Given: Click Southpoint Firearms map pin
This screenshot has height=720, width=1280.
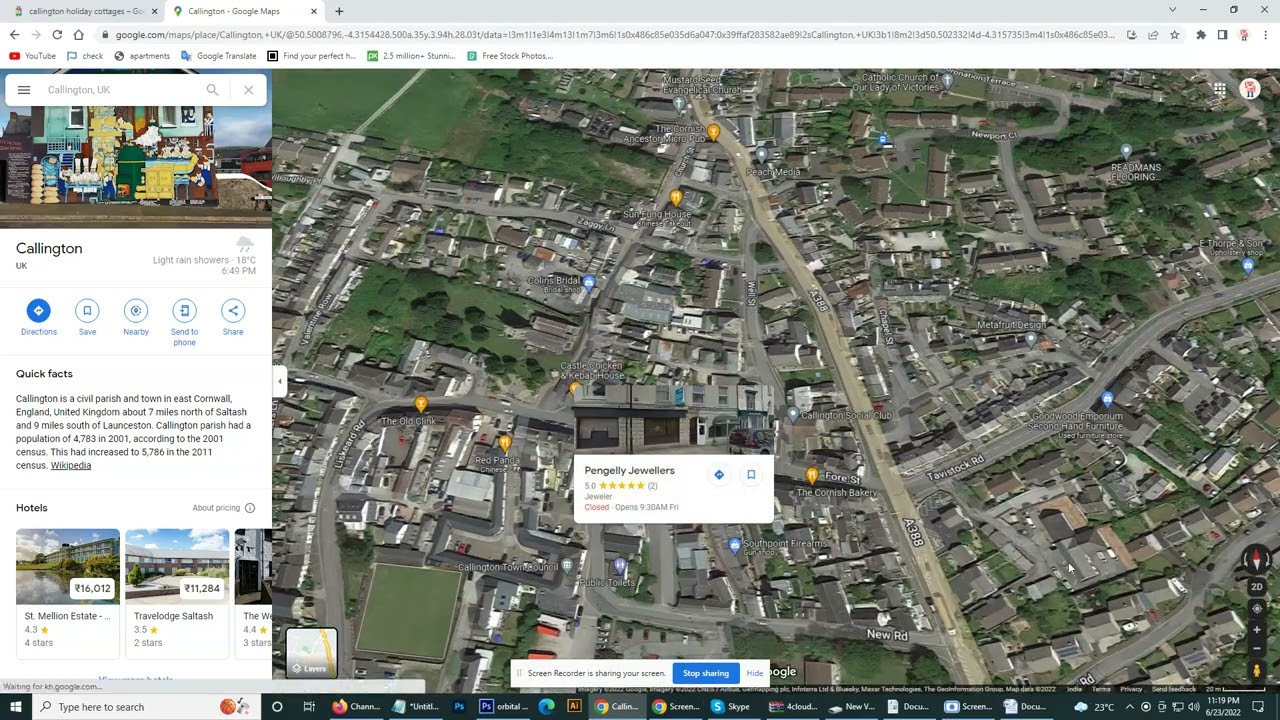Looking at the screenshot, I should (735, 546).
